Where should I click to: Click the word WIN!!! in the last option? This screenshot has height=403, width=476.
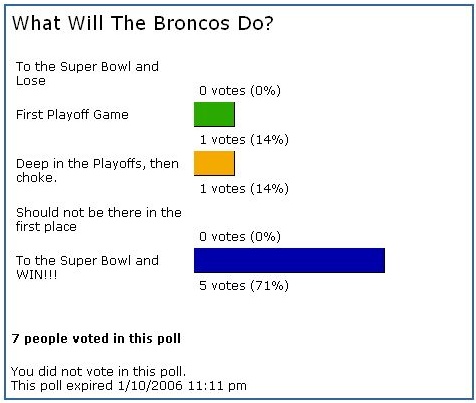[37, 275]
